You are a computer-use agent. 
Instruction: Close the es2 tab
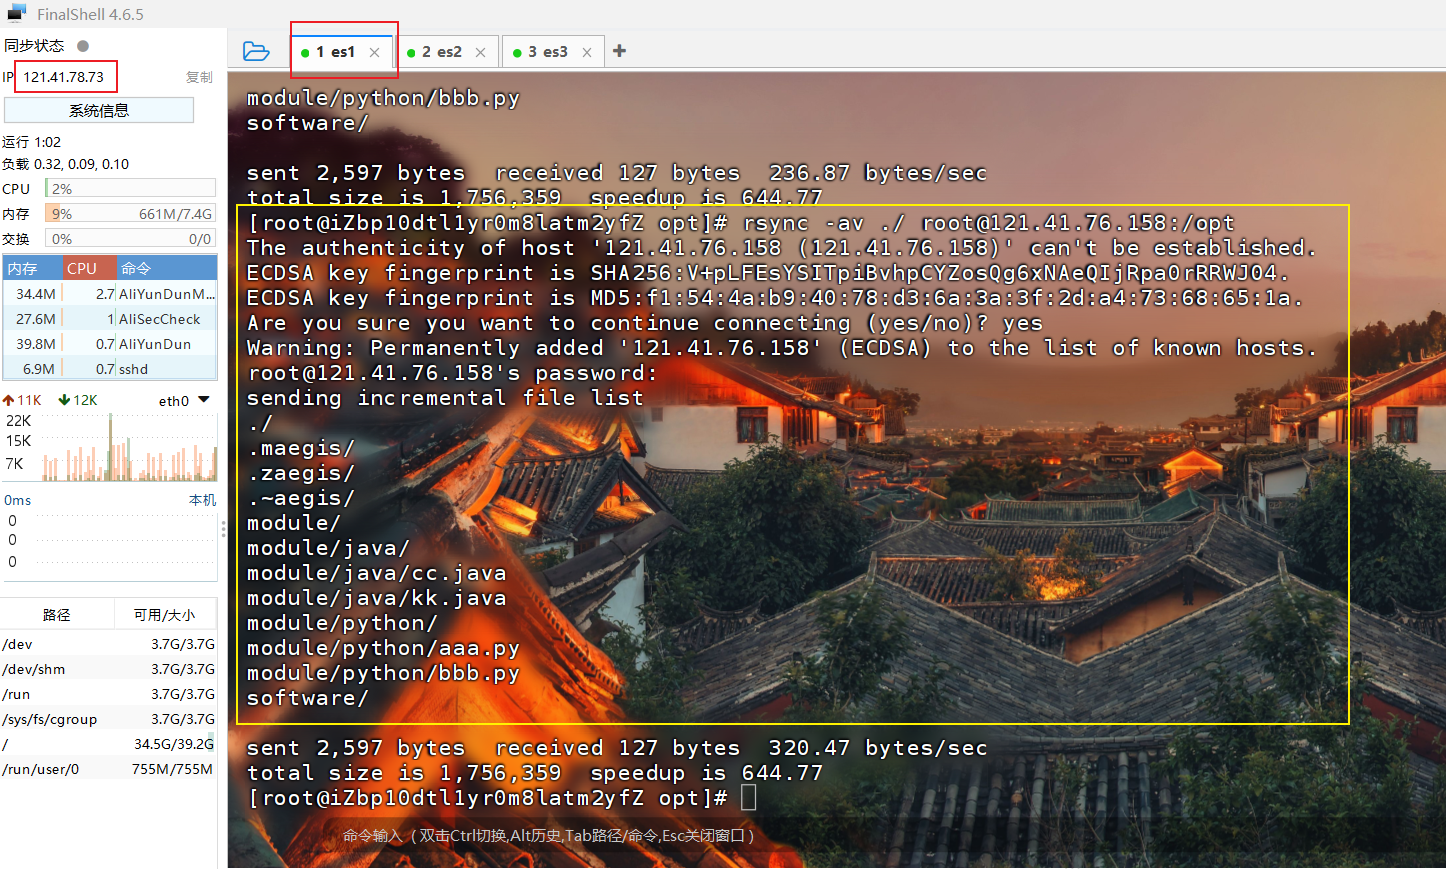[x=480, y=53]
